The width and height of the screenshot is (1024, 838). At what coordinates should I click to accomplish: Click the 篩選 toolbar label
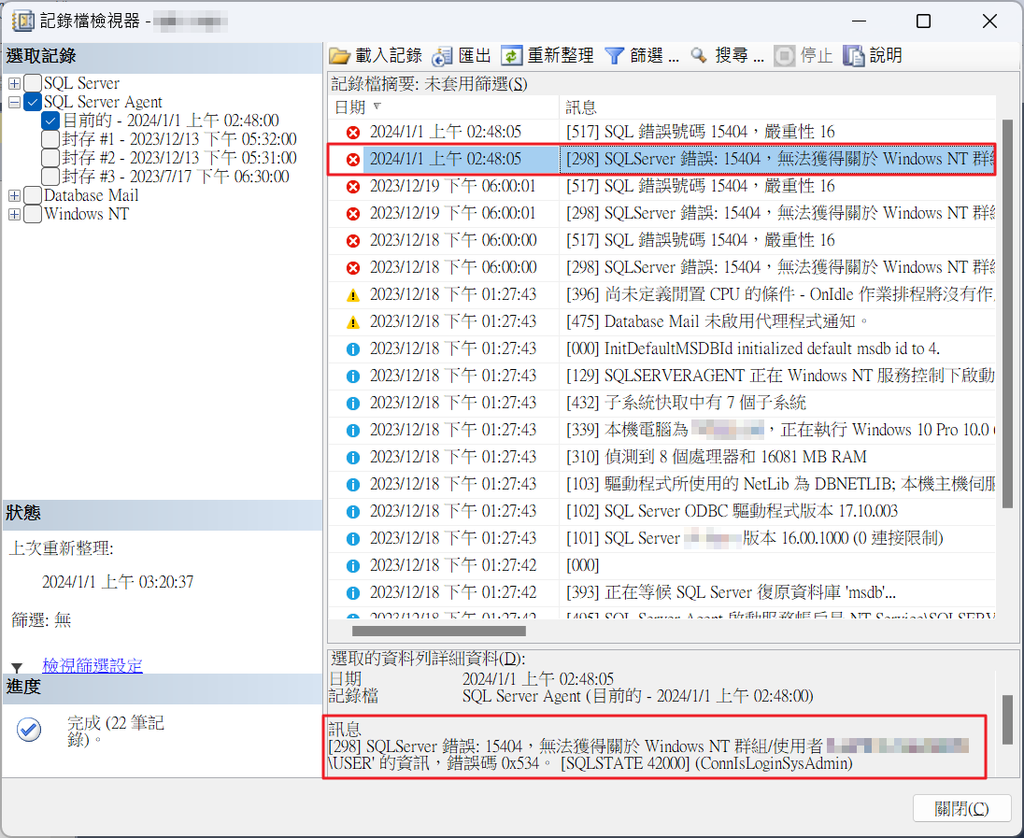point(654,56)
